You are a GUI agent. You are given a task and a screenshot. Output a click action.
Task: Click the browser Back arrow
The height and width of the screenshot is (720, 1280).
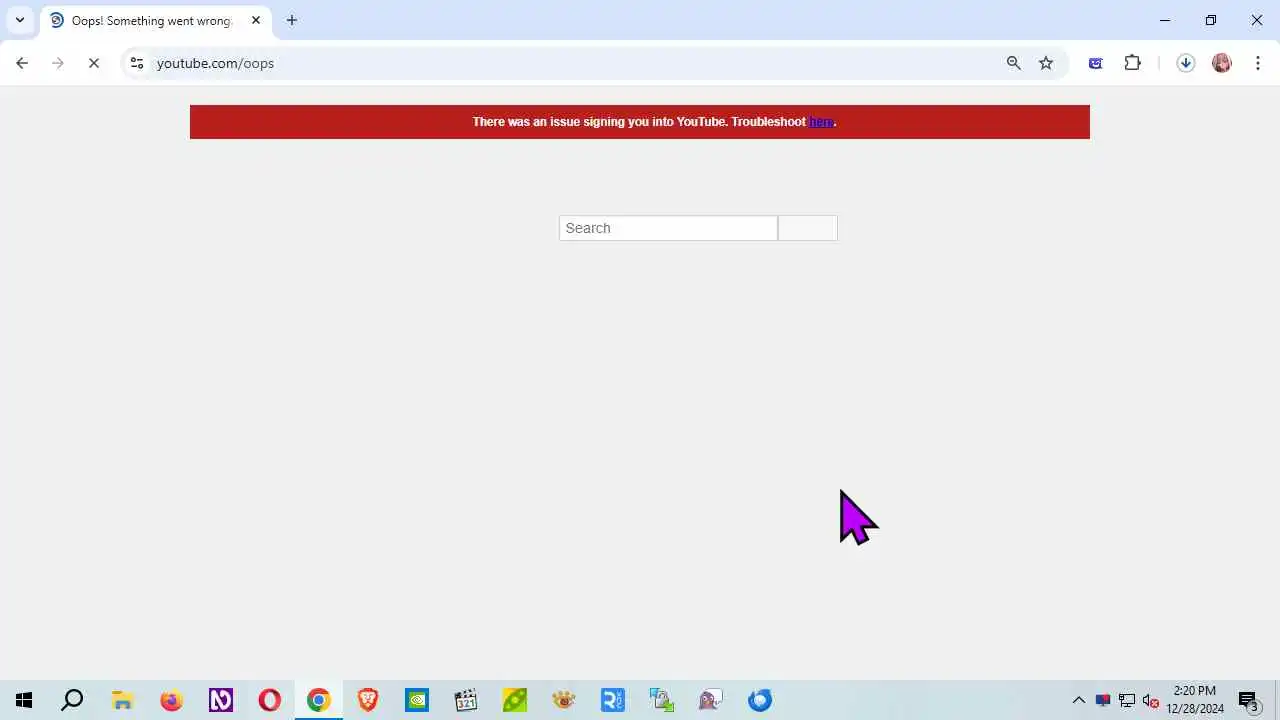pyautogui.click(x=22, y=63)
